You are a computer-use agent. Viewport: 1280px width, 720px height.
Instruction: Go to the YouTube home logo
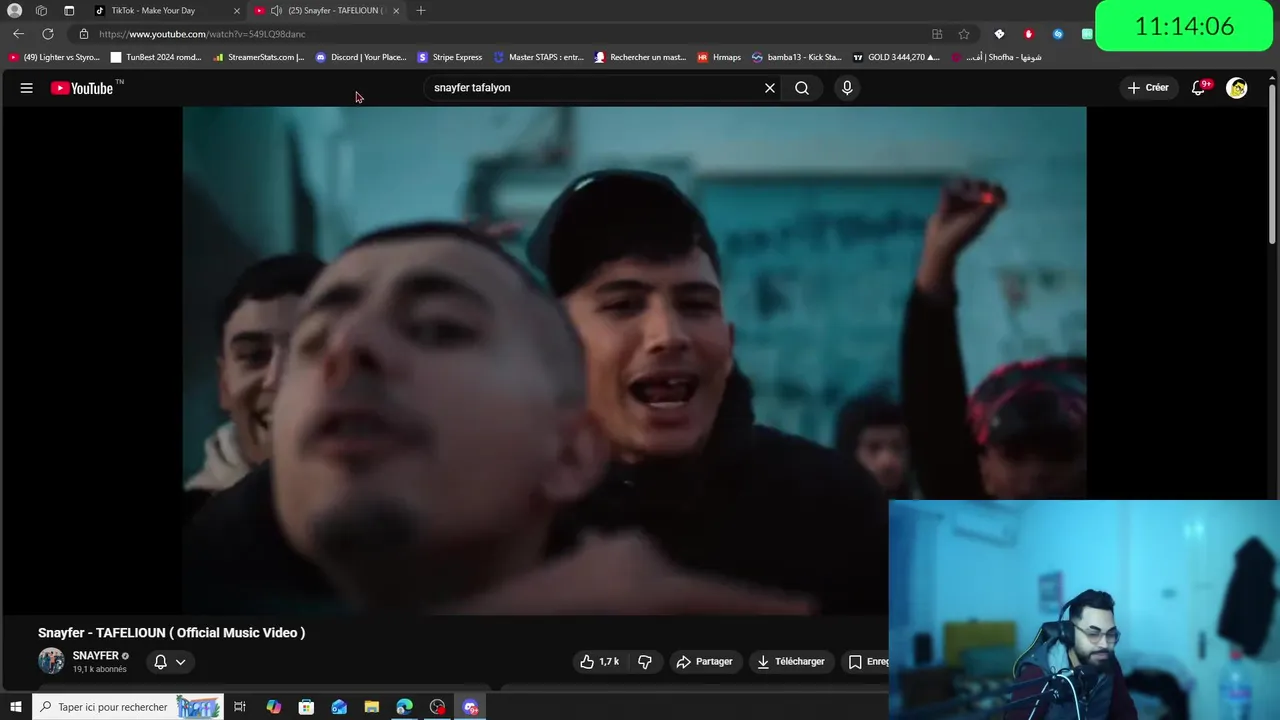pyautogui.click(x=83, y=88)
